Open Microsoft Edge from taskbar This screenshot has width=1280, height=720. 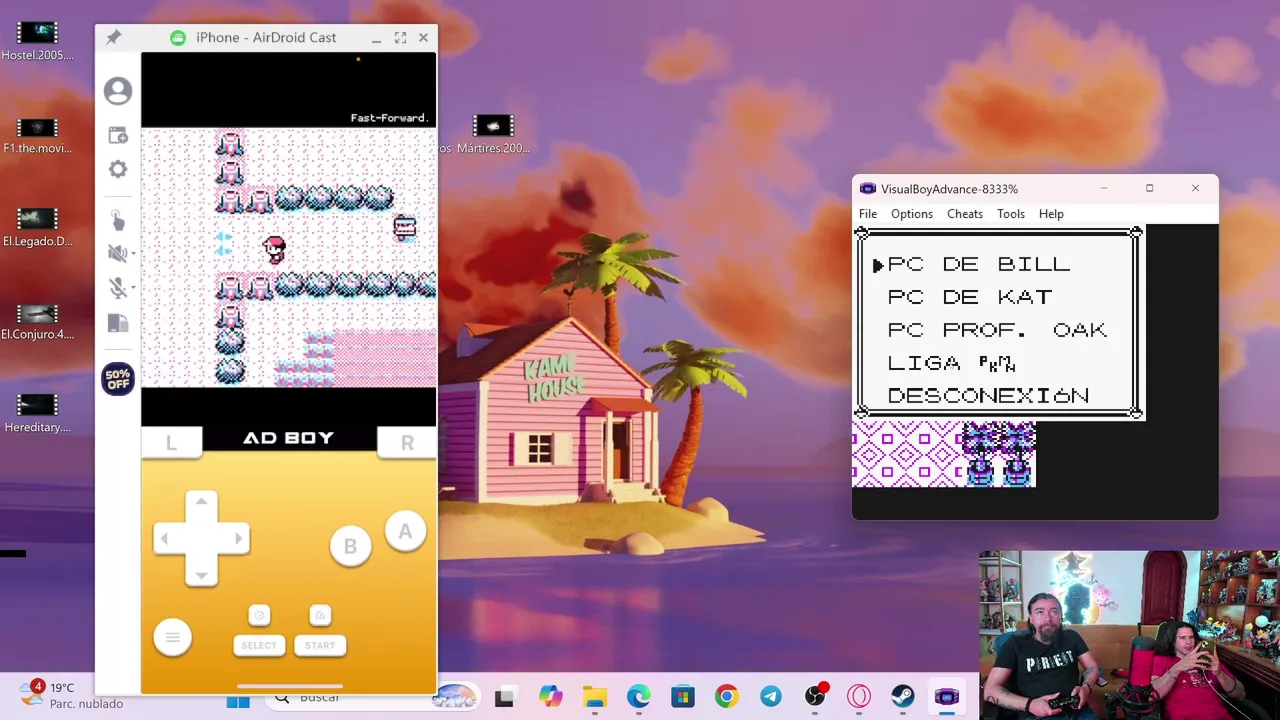click(x=639, y=698)
